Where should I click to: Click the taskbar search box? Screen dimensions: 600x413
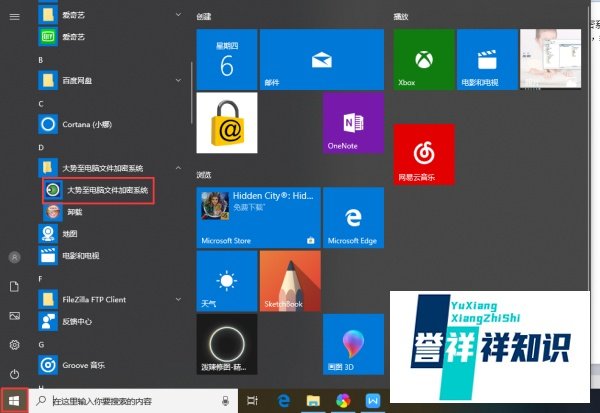pyautogui.click(x=134, y=401)
